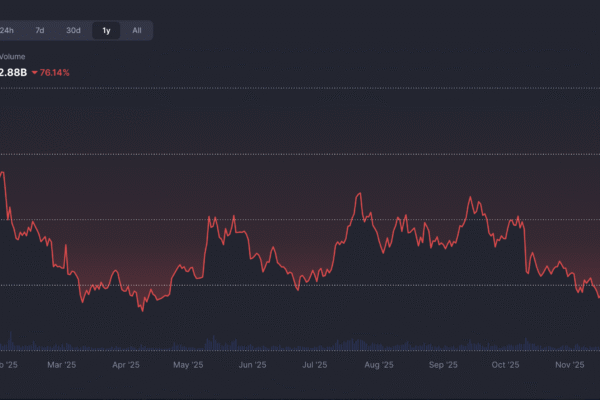This screenshot has width=600, height=400.
Task: Select the 24h time range tab
Action: (x=8, y=30)
